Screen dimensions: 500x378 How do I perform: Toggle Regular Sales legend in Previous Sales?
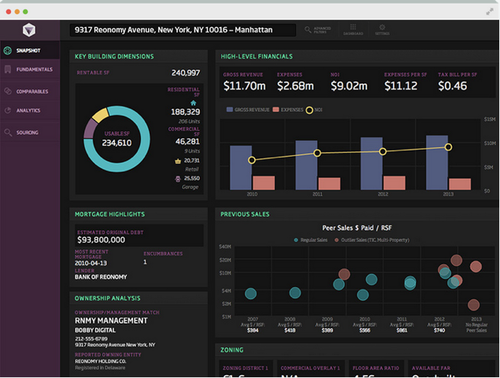[x=311, y=240]
